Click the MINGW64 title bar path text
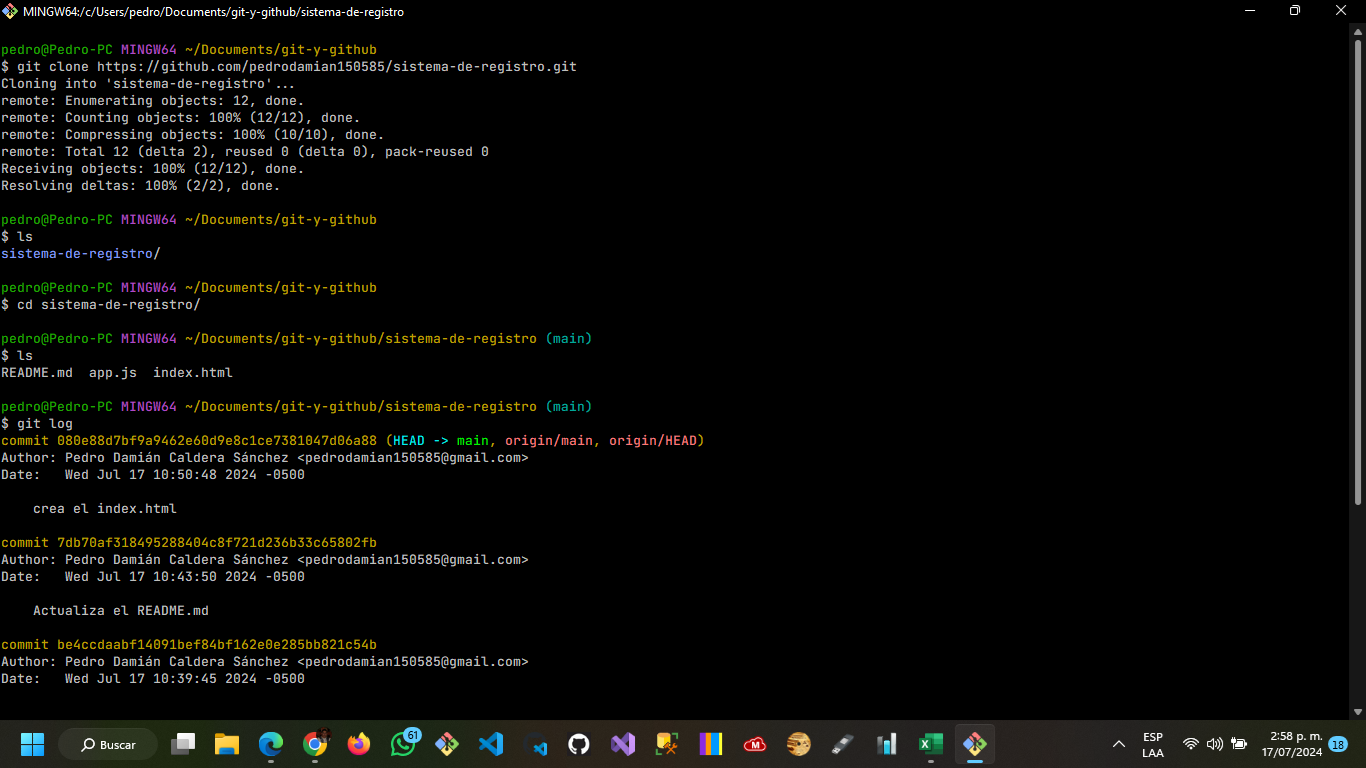Screen dimensions: 1366x768 (214, 12)
